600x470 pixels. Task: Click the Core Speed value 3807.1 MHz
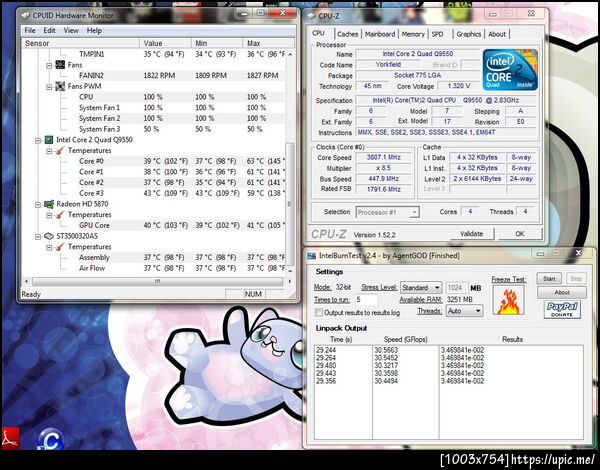click(383, 157)
